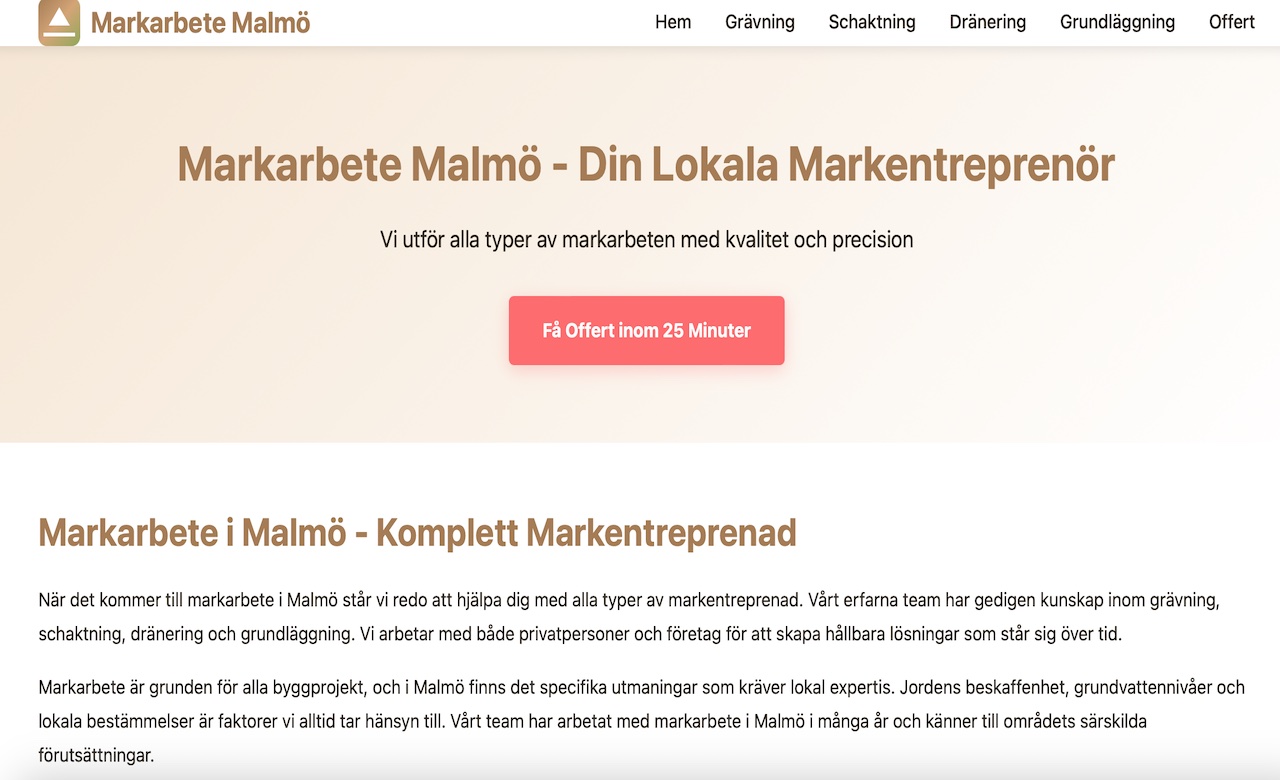Click the main hero heading text

pos(645,164)
